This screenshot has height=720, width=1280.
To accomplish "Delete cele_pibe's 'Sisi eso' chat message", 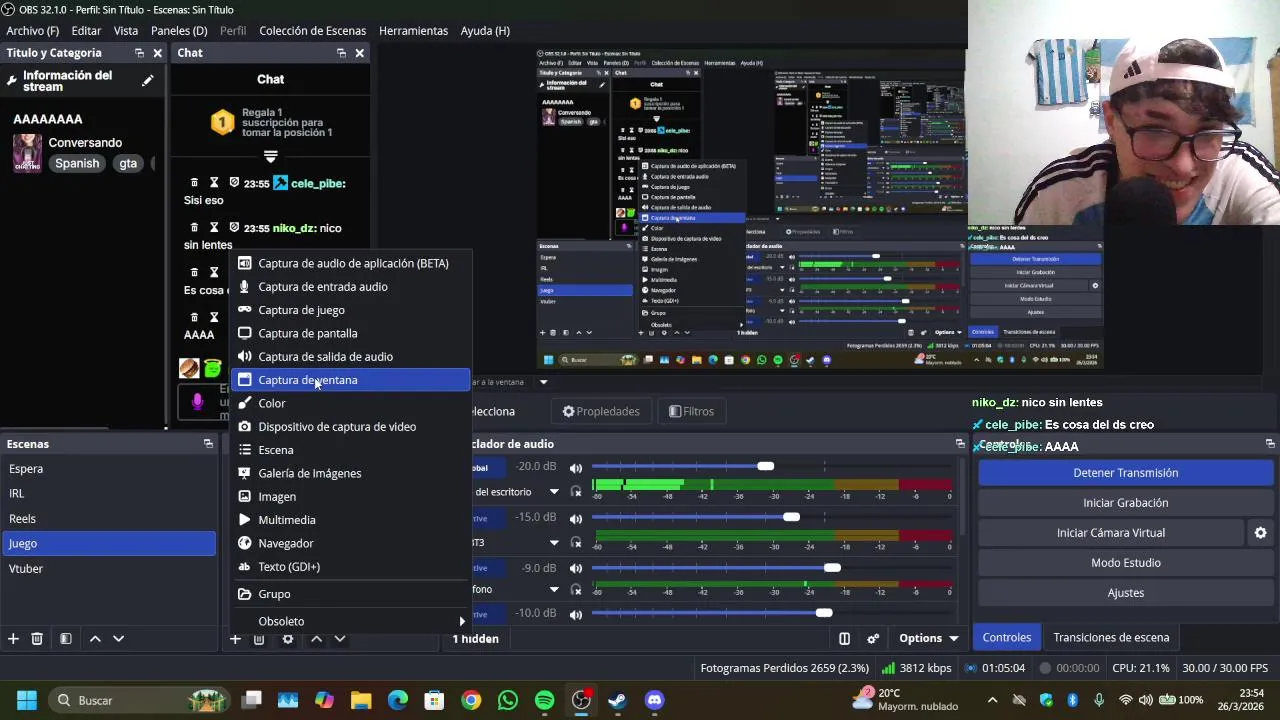I will (194, 183).
